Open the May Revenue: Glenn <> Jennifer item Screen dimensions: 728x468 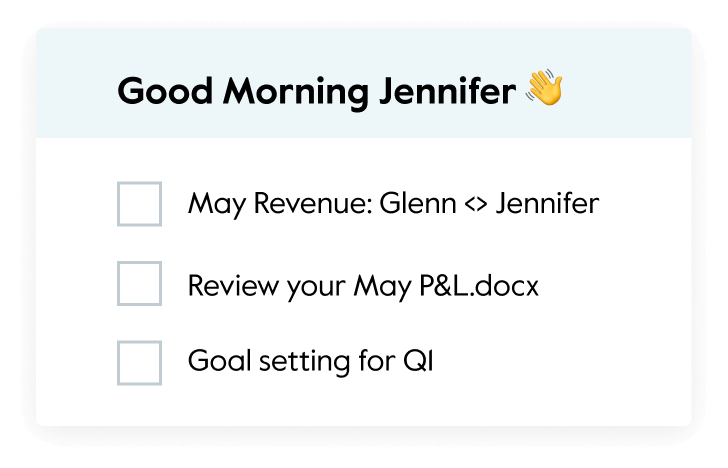[393, 204]
